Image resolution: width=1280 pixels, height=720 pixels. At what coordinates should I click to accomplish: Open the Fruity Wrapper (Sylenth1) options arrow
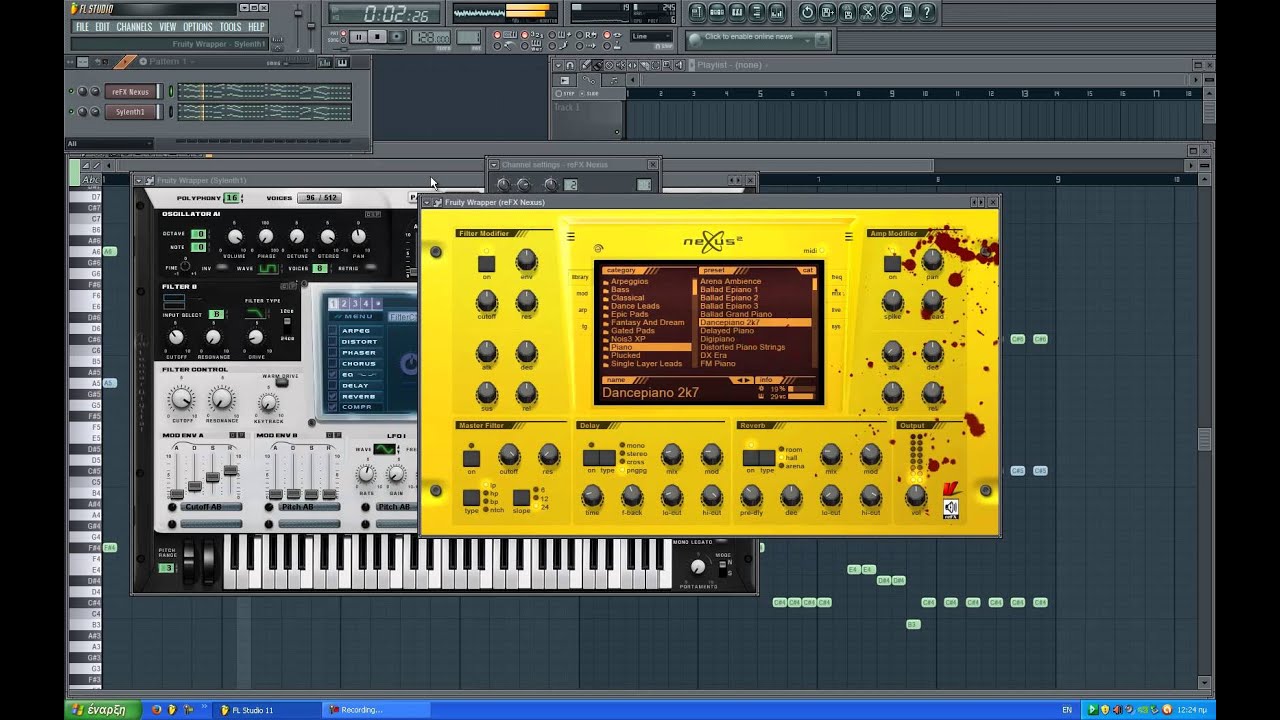point(139,180)
